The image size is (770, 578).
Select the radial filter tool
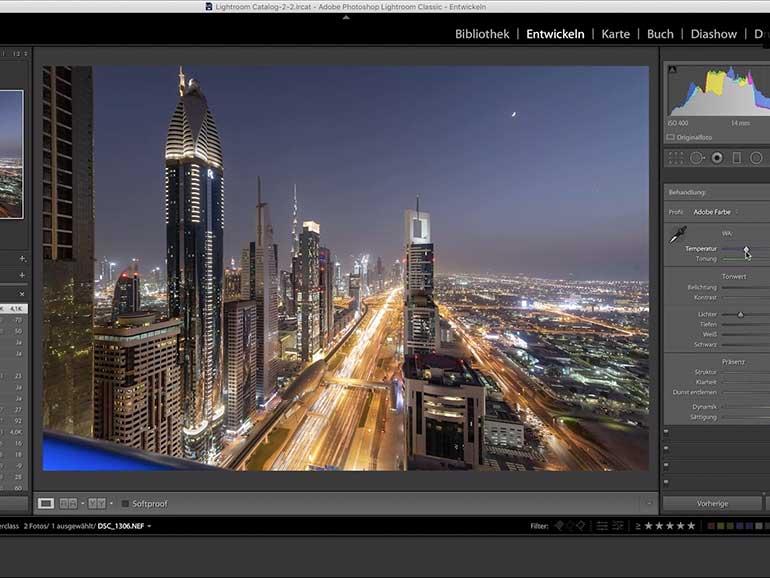coord(756,158)
